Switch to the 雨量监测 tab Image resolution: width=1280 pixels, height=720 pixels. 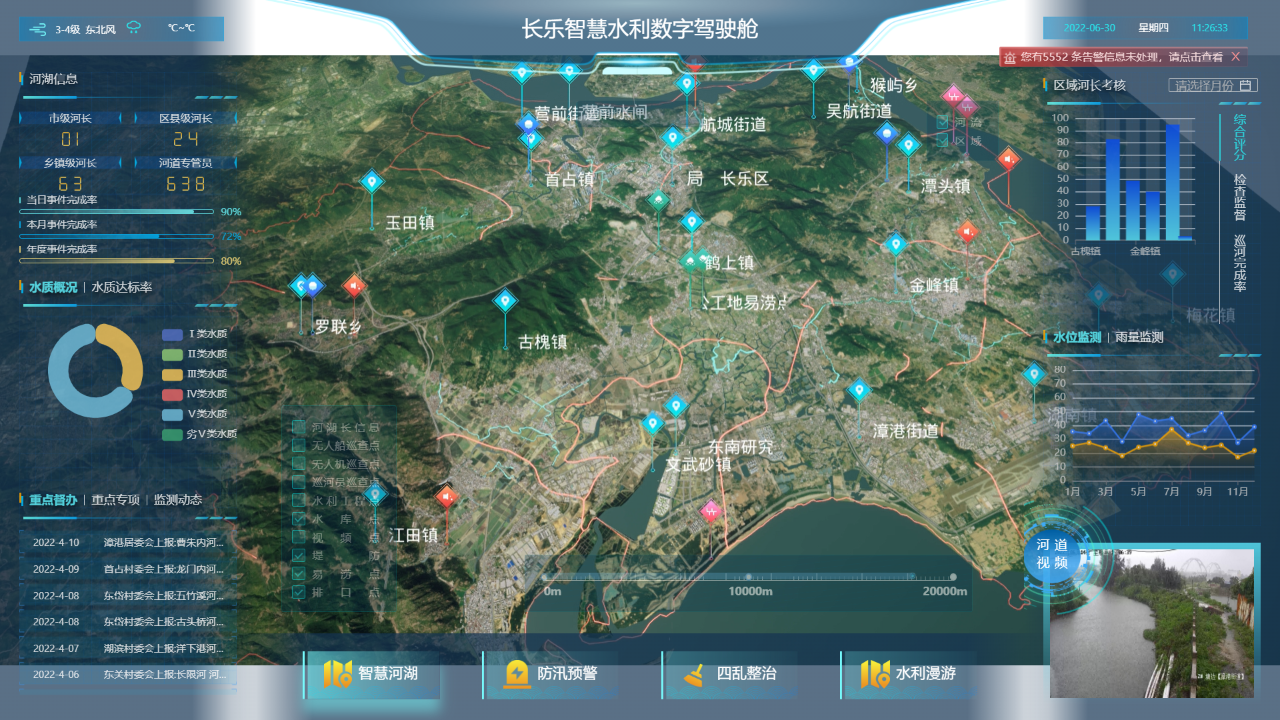[x=1139, y=338]
